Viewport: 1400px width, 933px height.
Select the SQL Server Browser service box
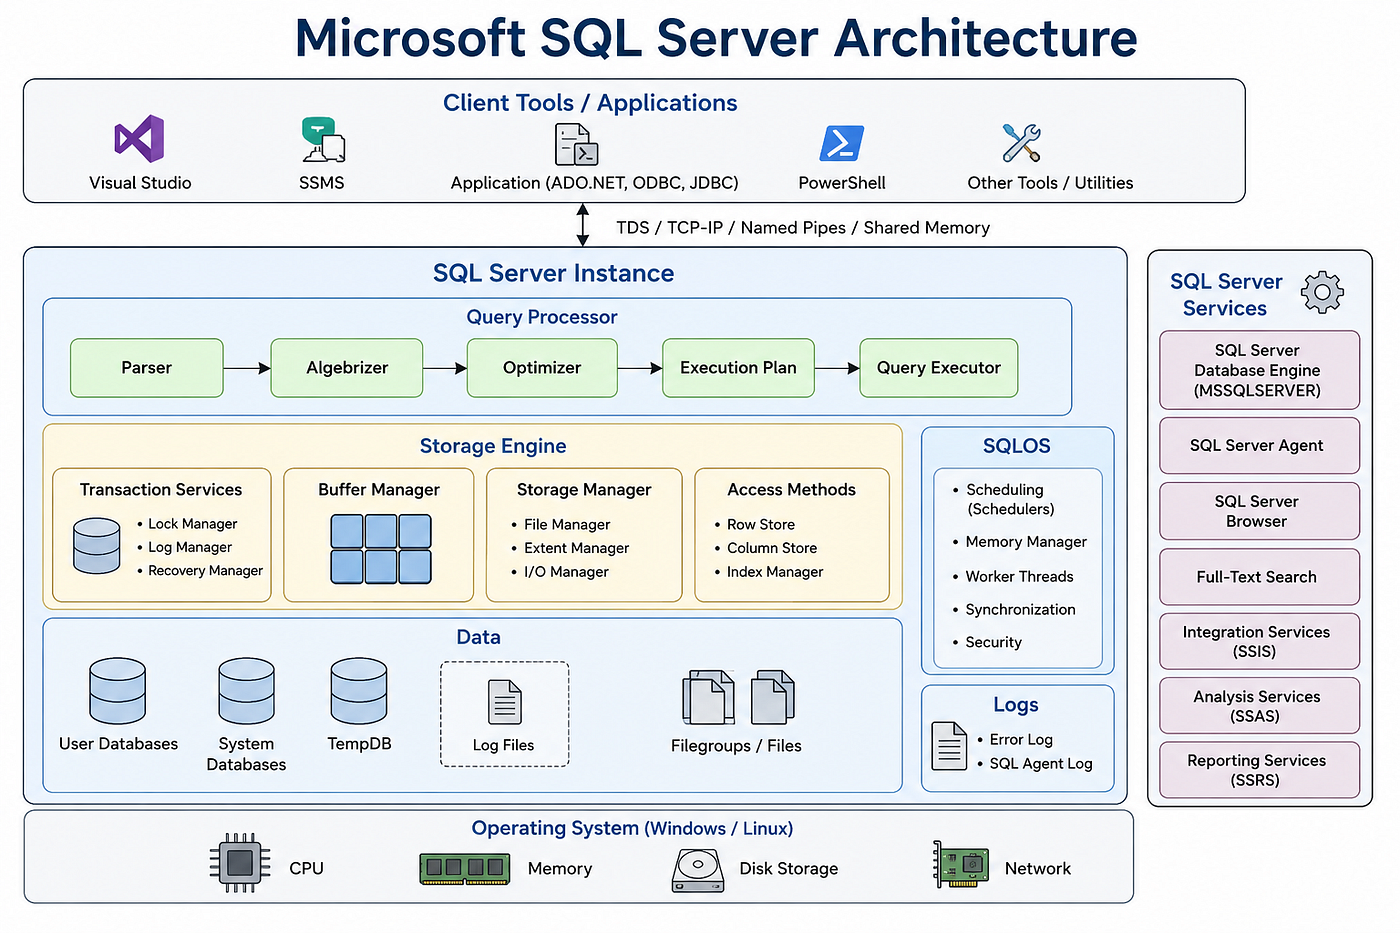[x=1260, y=511]
